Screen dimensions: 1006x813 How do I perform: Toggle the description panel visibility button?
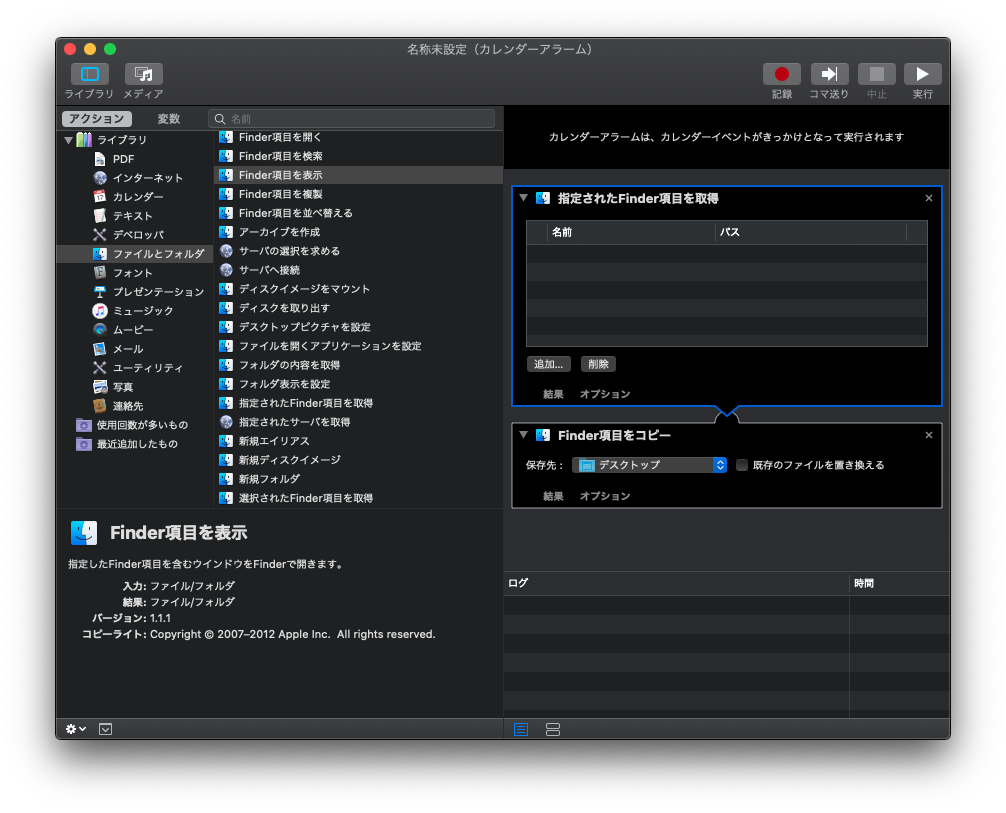click(x=106, y=729)
